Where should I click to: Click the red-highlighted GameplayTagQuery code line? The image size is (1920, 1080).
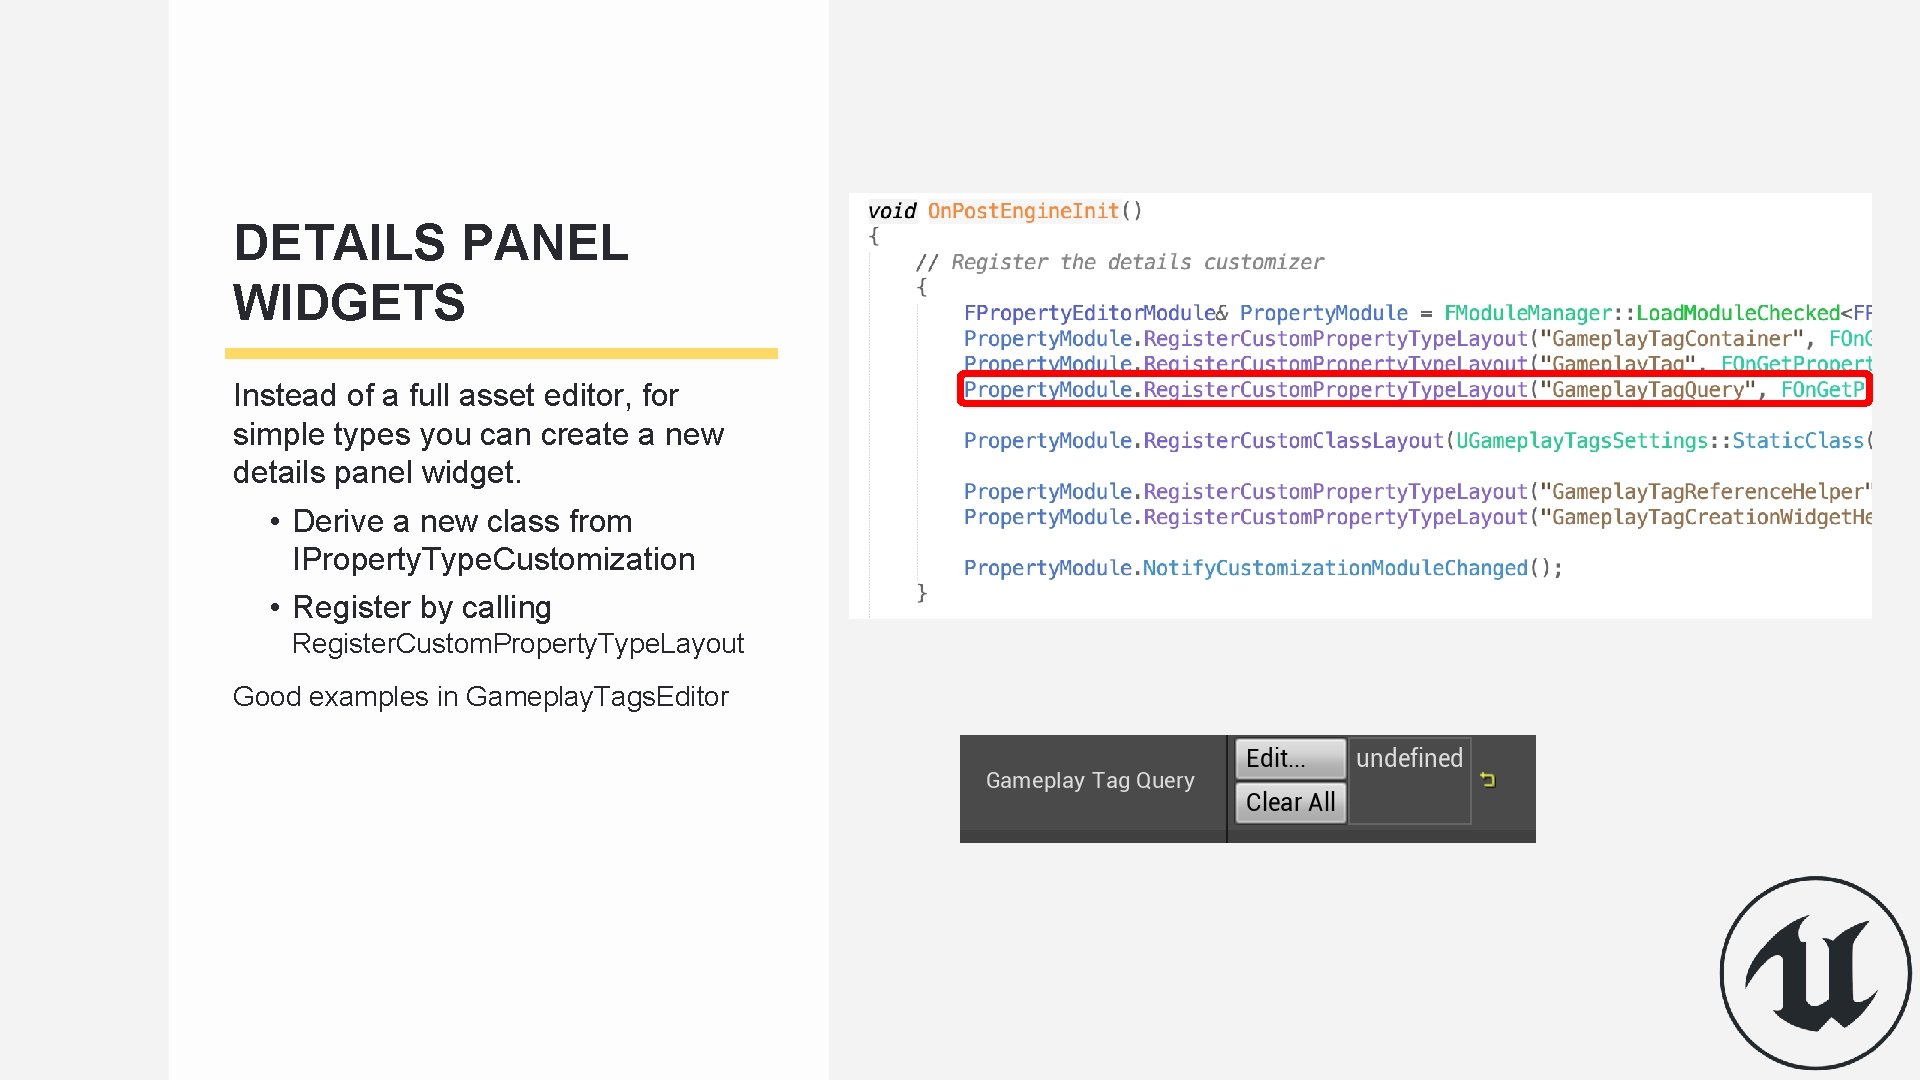coord(1414,390)
